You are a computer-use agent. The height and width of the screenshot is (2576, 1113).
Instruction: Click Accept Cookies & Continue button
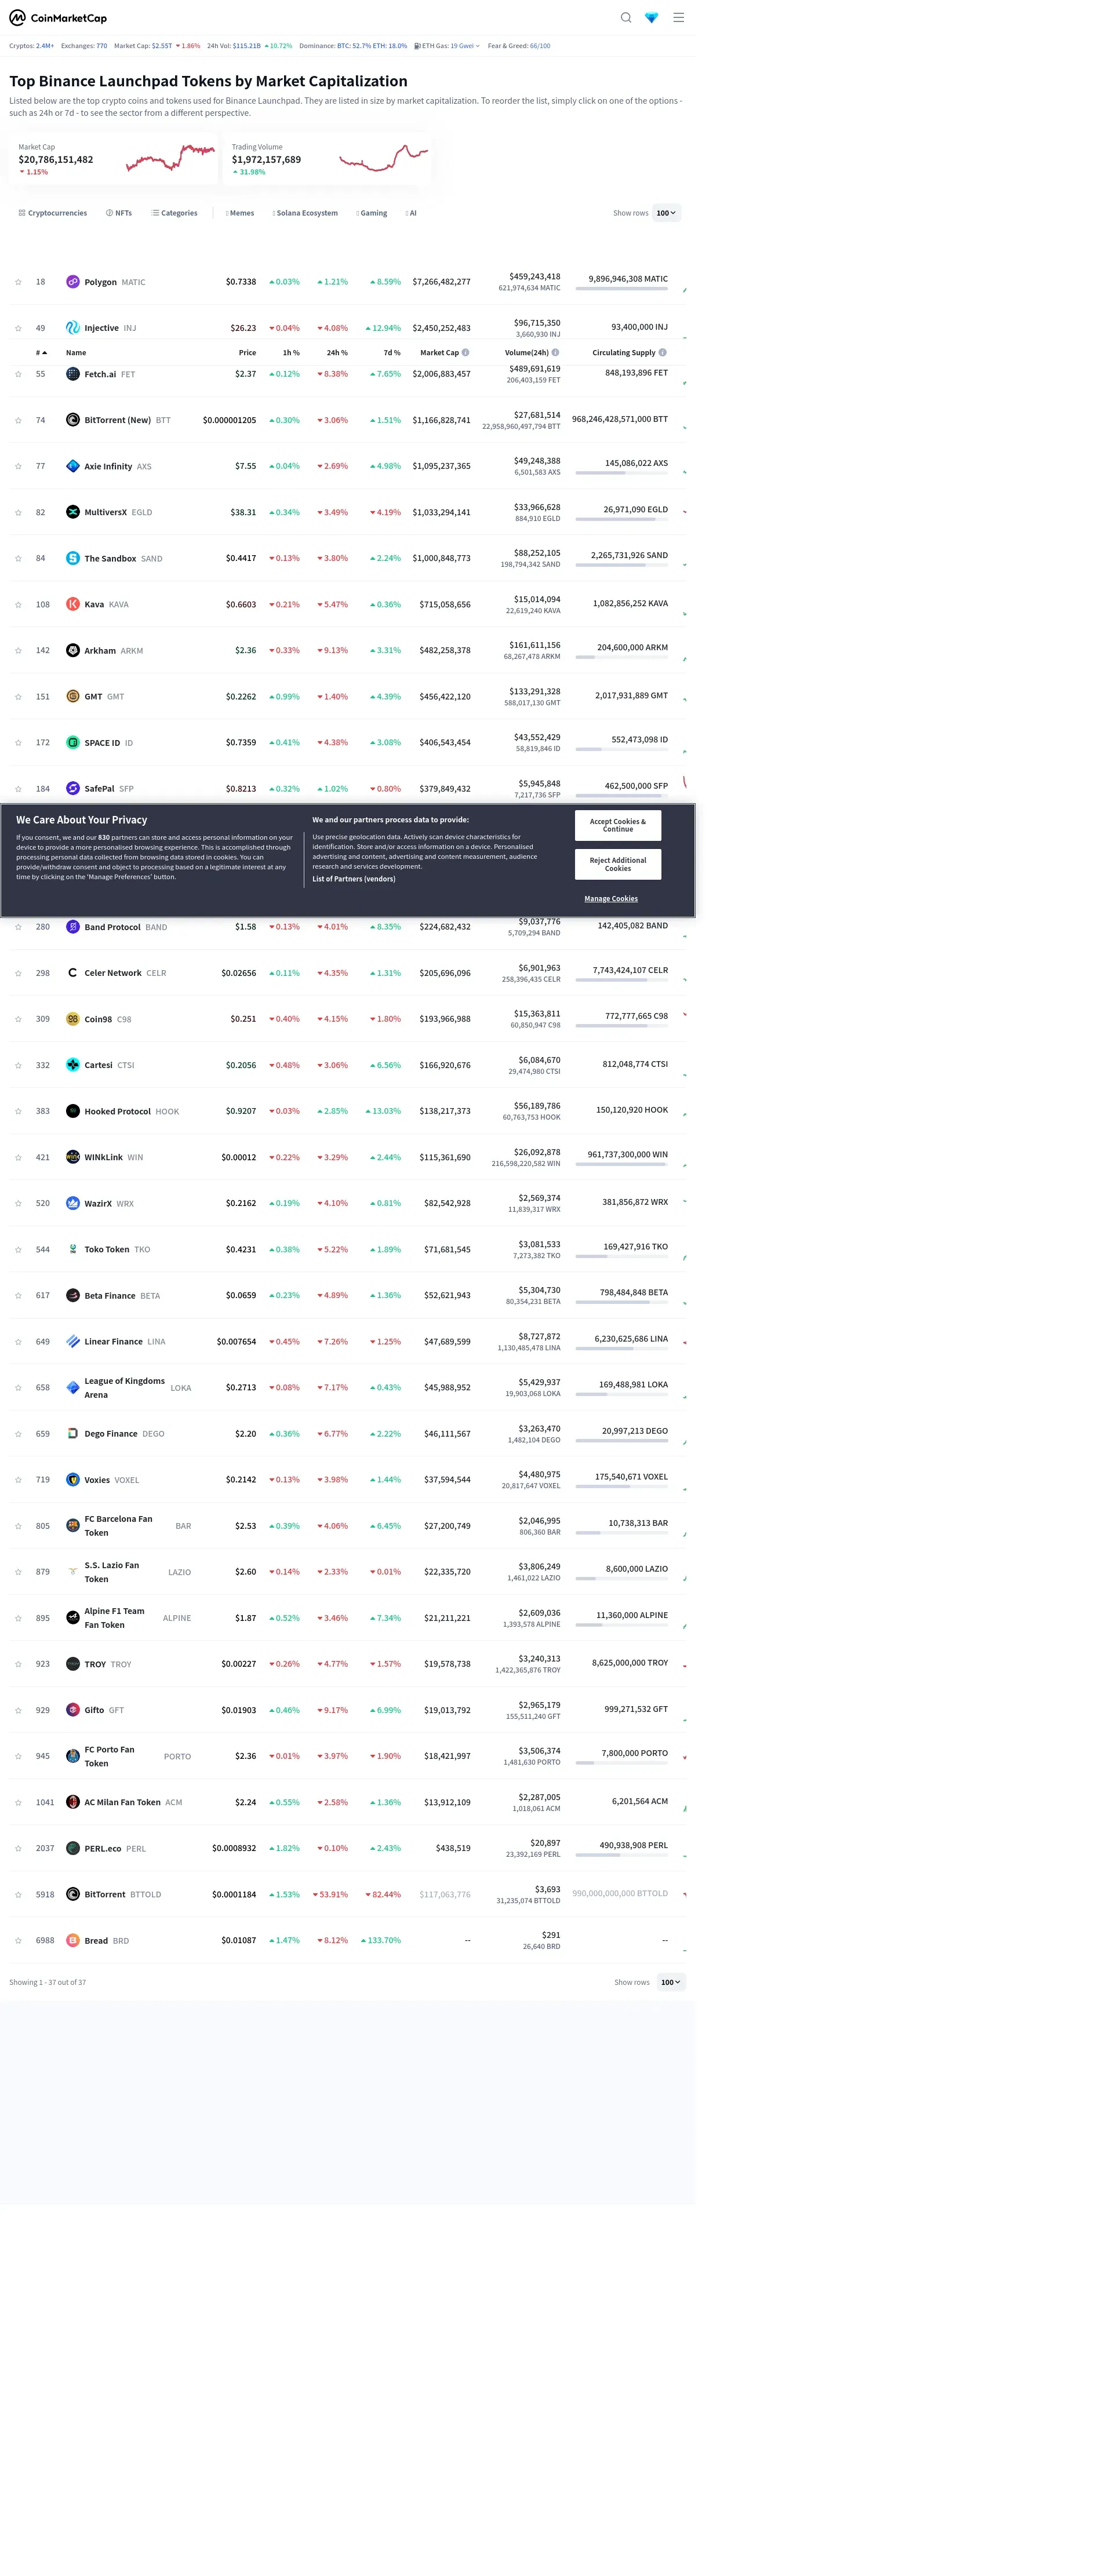[617, 825]
